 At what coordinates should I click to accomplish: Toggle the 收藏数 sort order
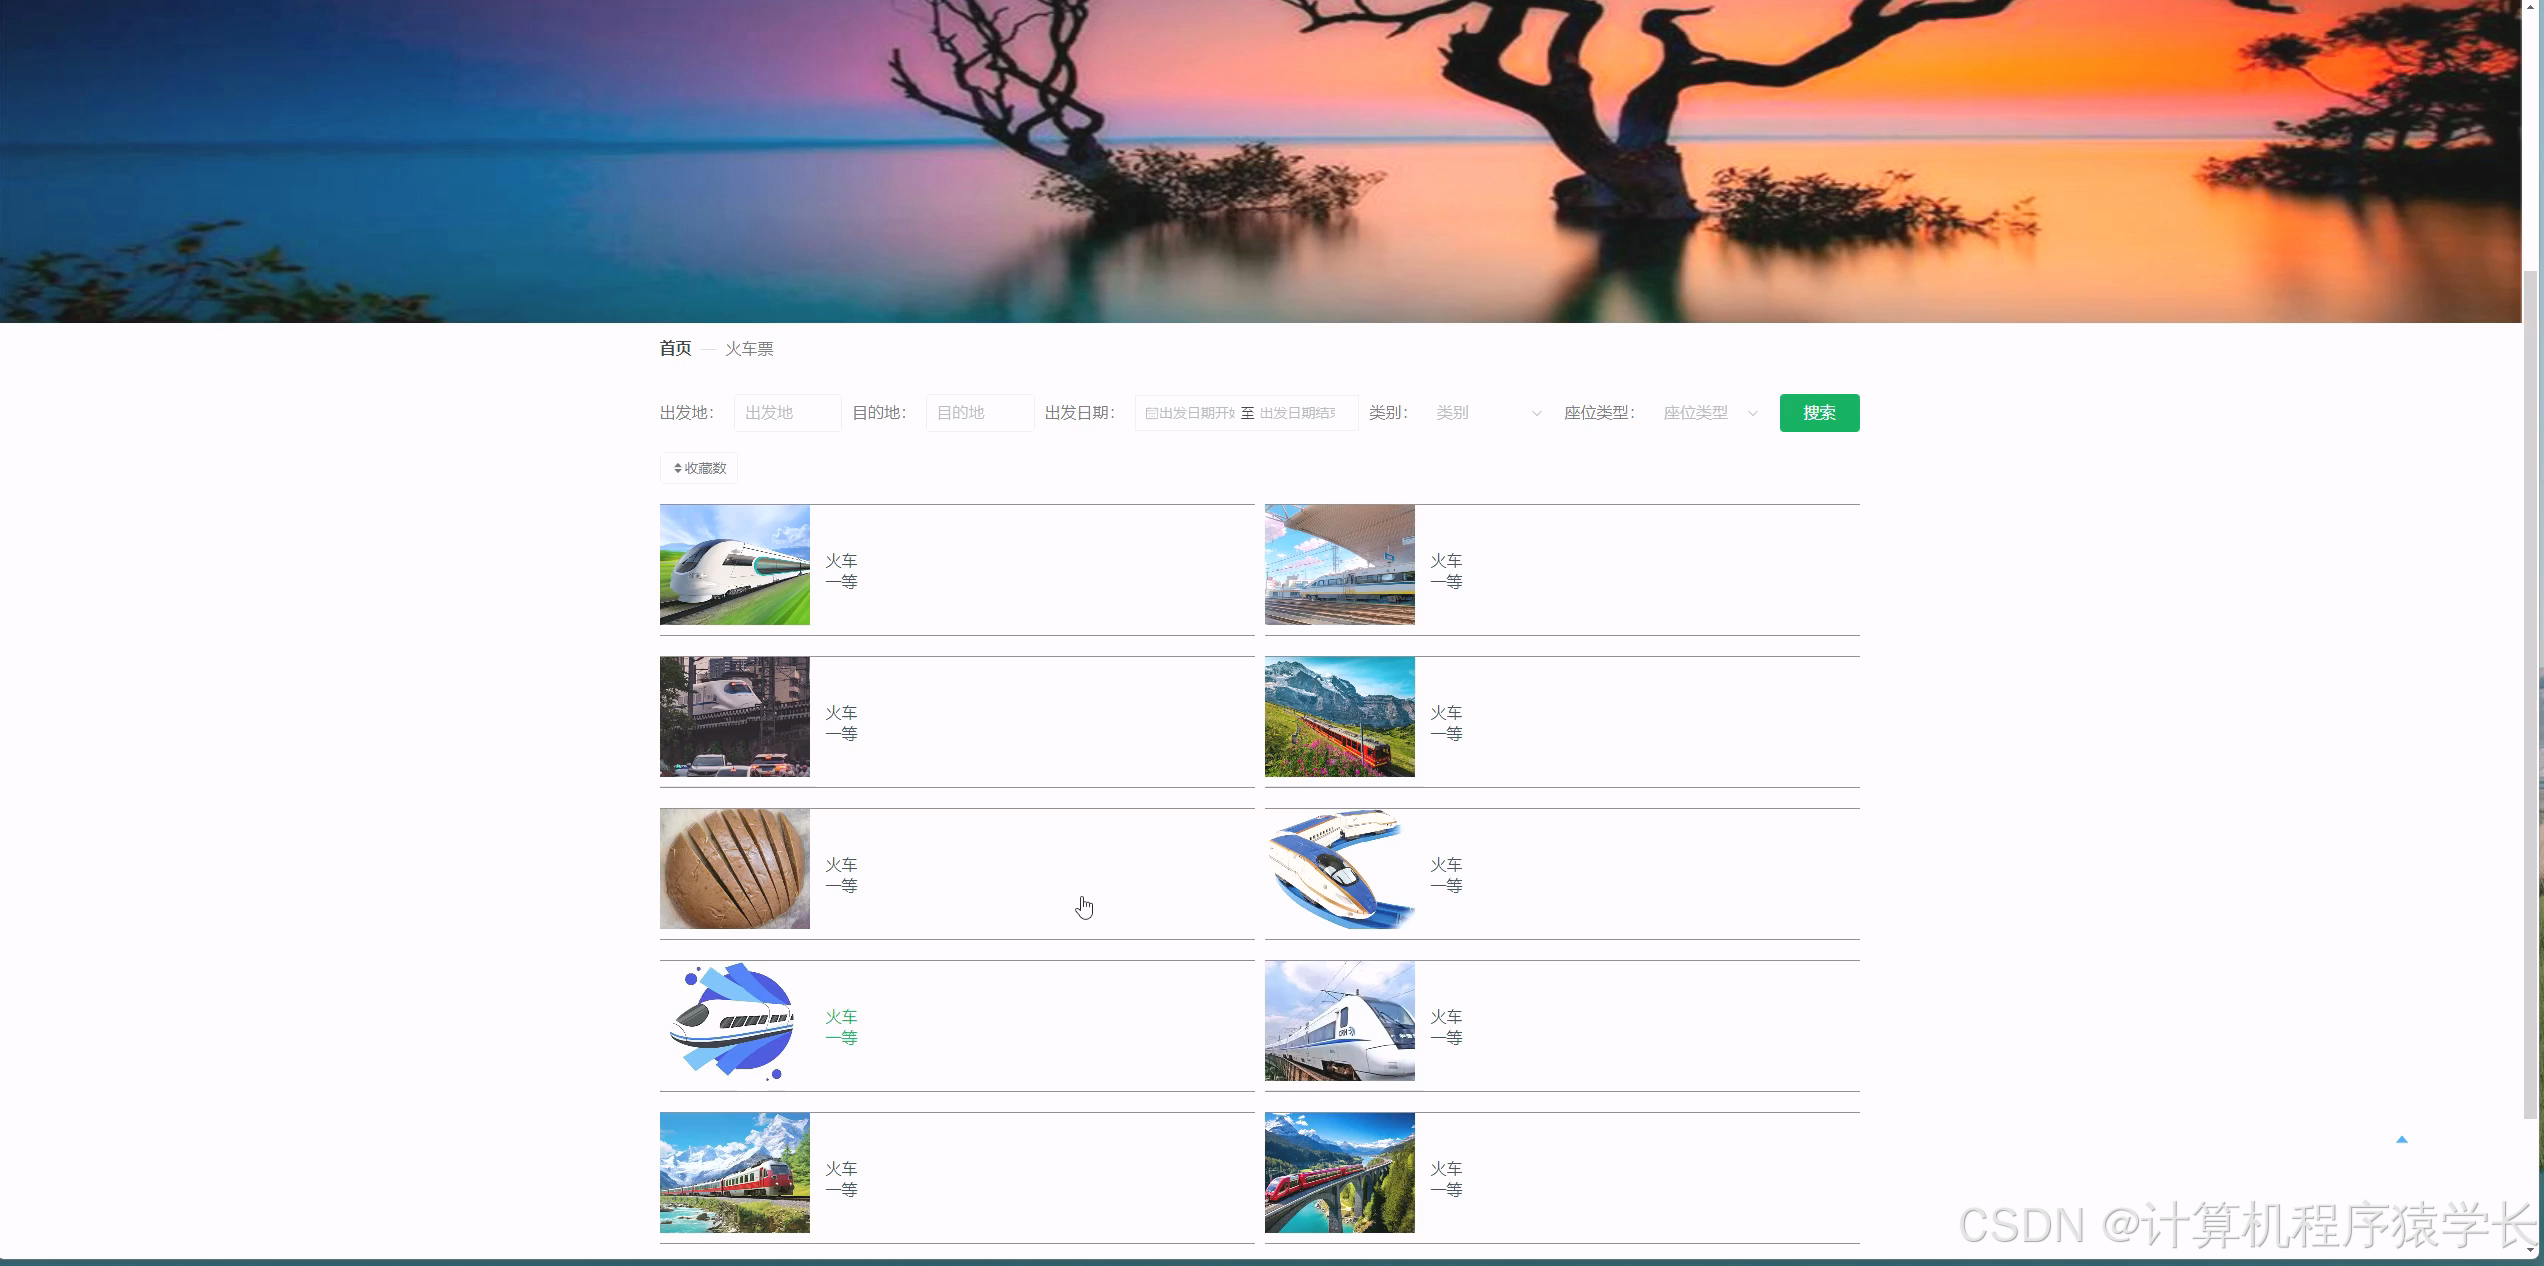tap(700, 467)
